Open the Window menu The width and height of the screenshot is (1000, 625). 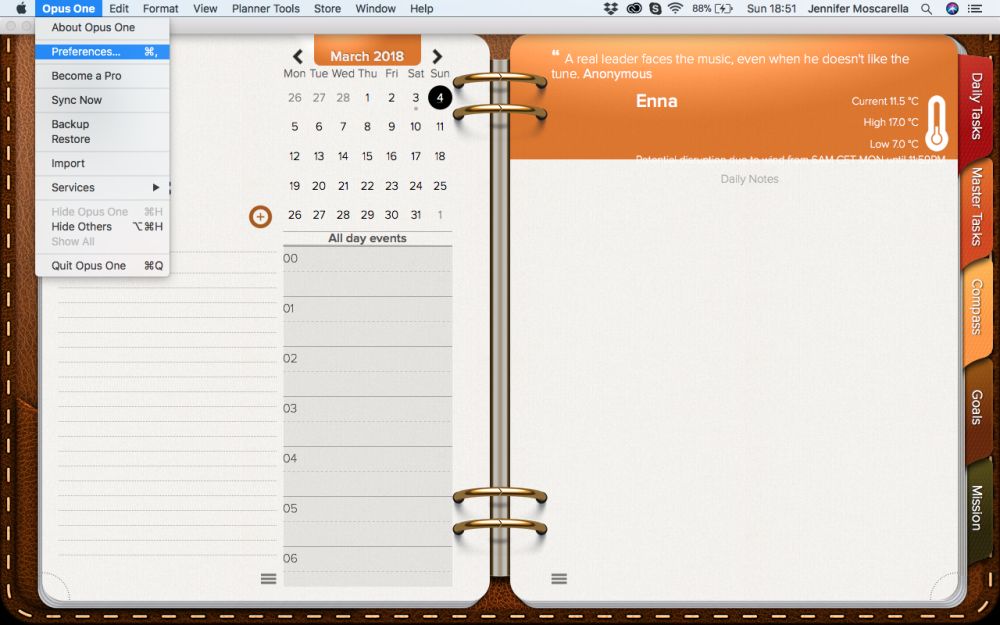pos(376,8)
